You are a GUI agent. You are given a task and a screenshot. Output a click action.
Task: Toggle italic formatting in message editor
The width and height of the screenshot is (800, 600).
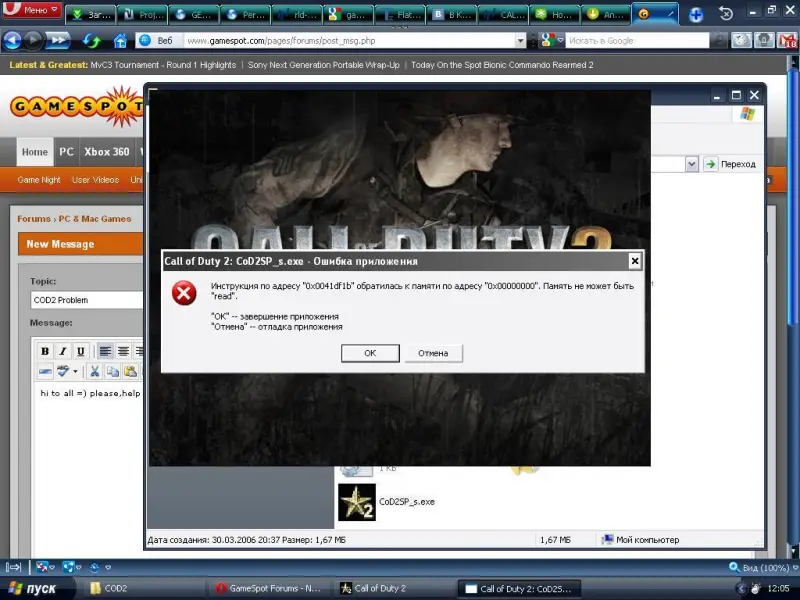63,351
